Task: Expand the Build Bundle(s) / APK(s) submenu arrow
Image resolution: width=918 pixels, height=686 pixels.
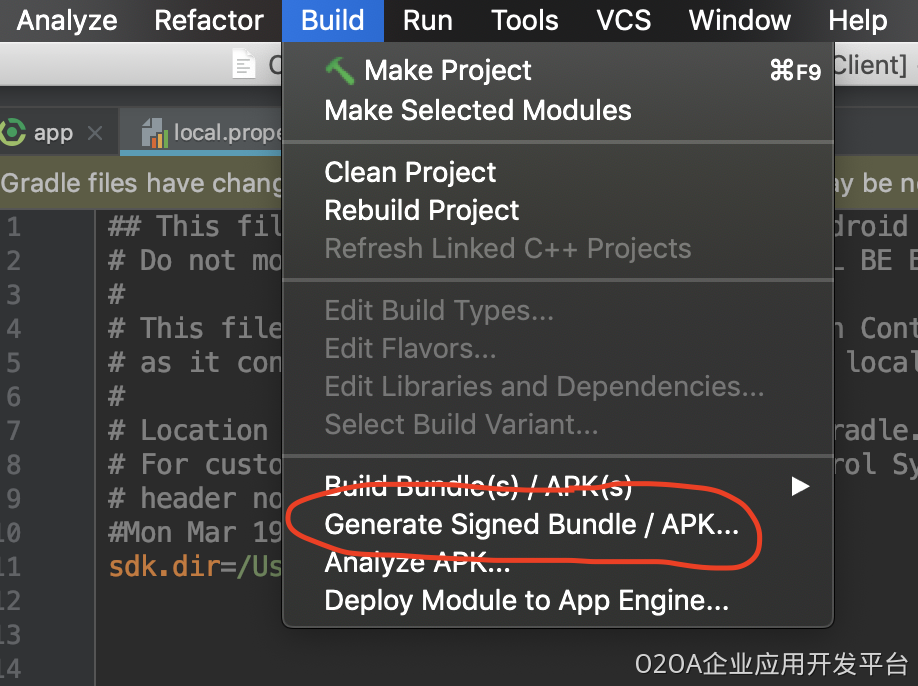Action: pyautogui.click(x=799, y=486)
